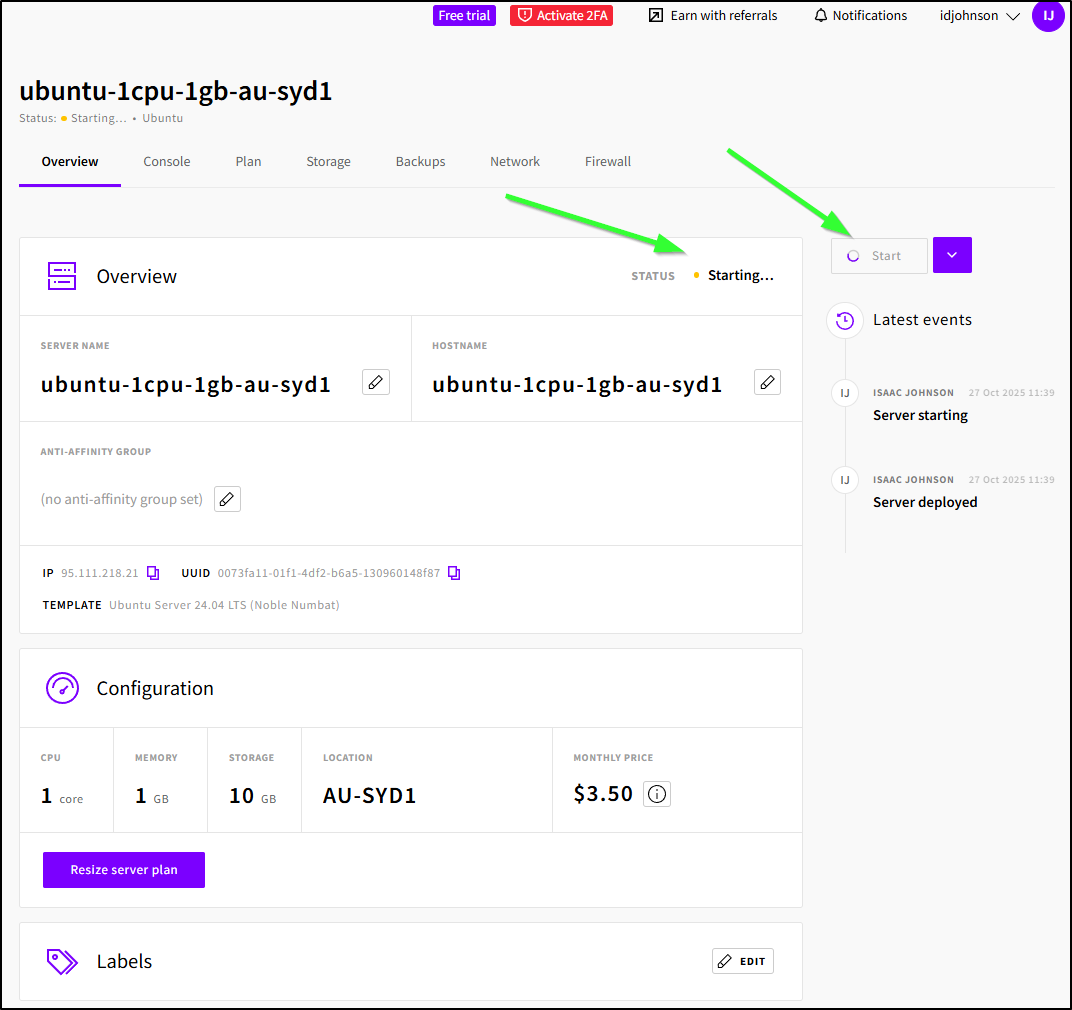Edit the server labels

(743, 961)
